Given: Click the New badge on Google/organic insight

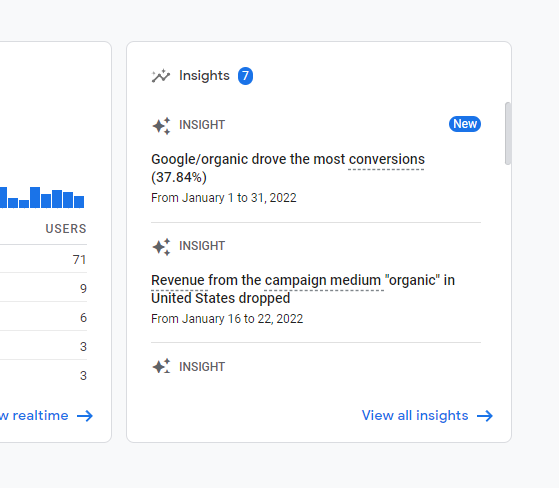Looking at the screenshot, I should [x=465, y=124].
